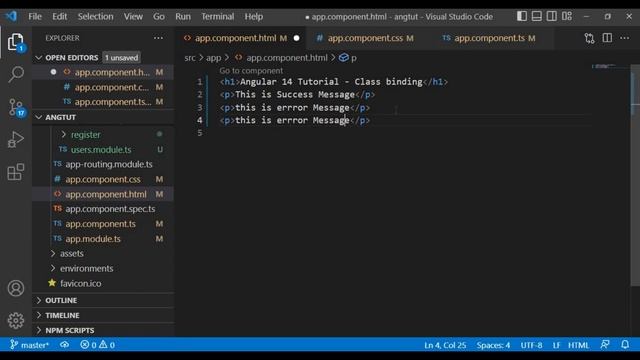Open the Explorer view in activity bar
640x360 pixels.
tap(16, 42)
